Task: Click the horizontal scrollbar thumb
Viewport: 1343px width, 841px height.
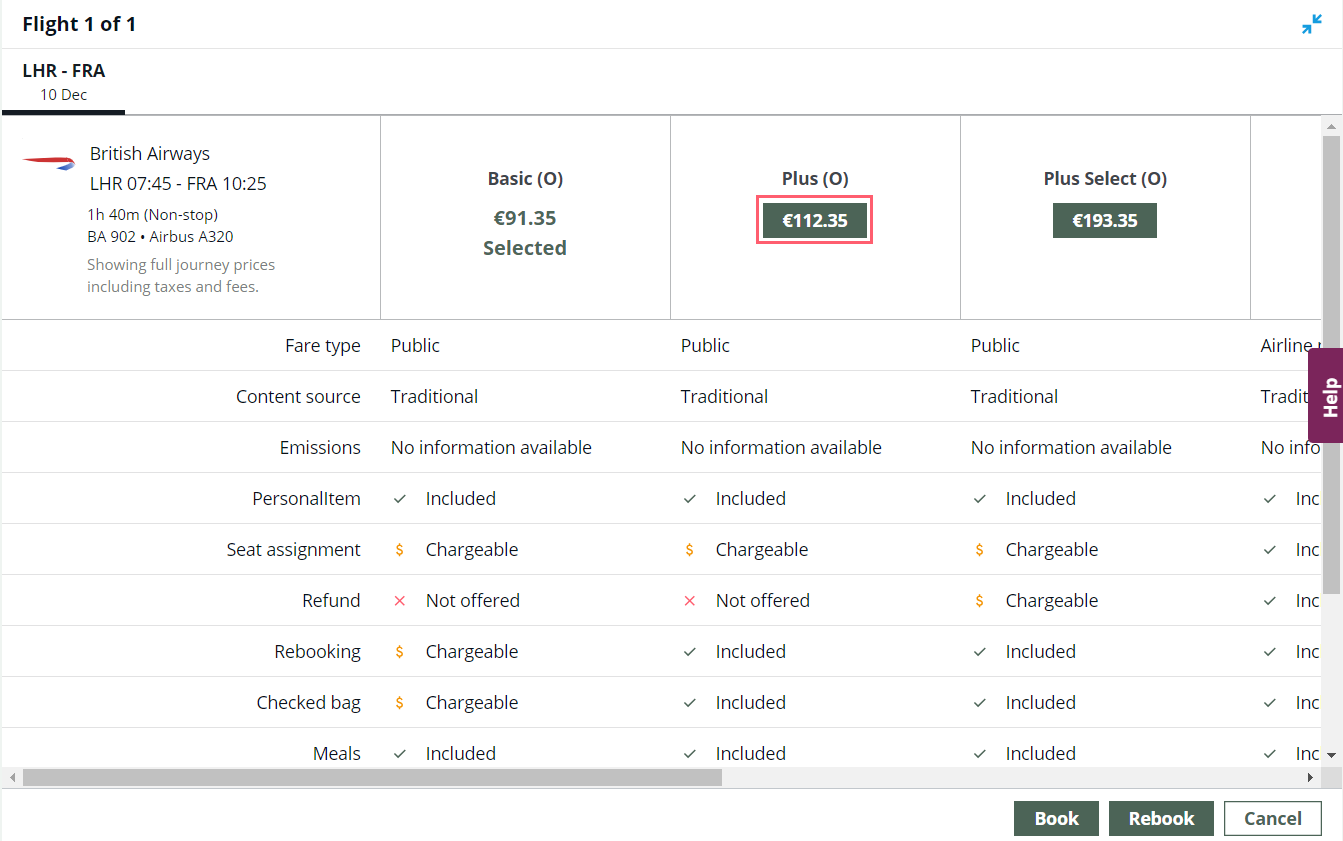Action: click(370, 777)
